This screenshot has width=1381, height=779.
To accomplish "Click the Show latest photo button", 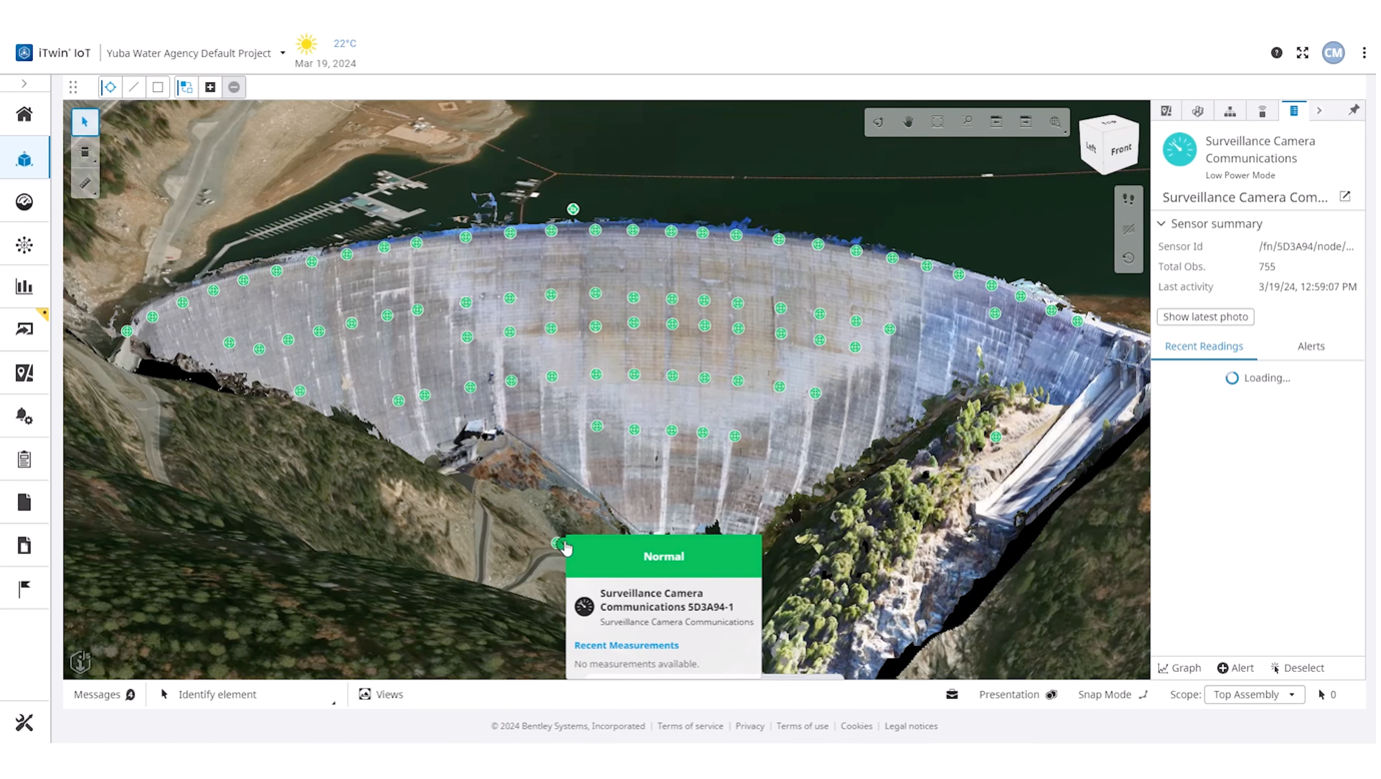I will [x=1205, y=317].
